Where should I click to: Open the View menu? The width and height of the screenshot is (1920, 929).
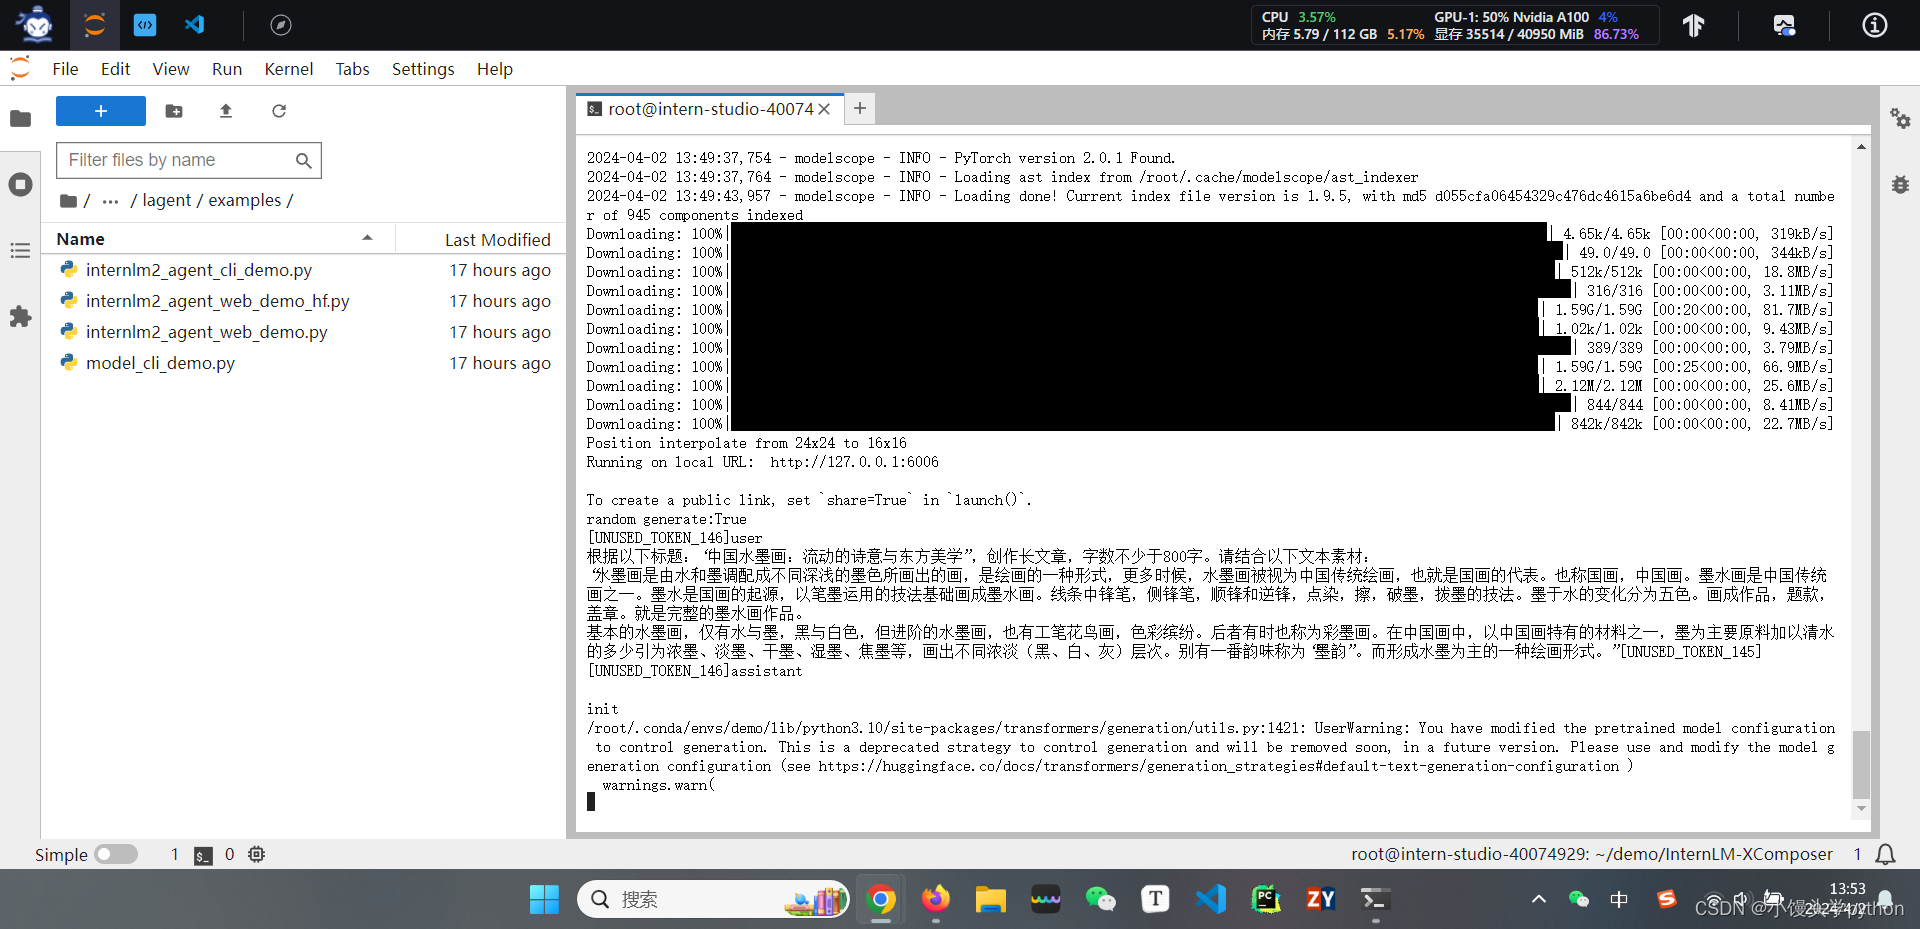click(171, 69)
